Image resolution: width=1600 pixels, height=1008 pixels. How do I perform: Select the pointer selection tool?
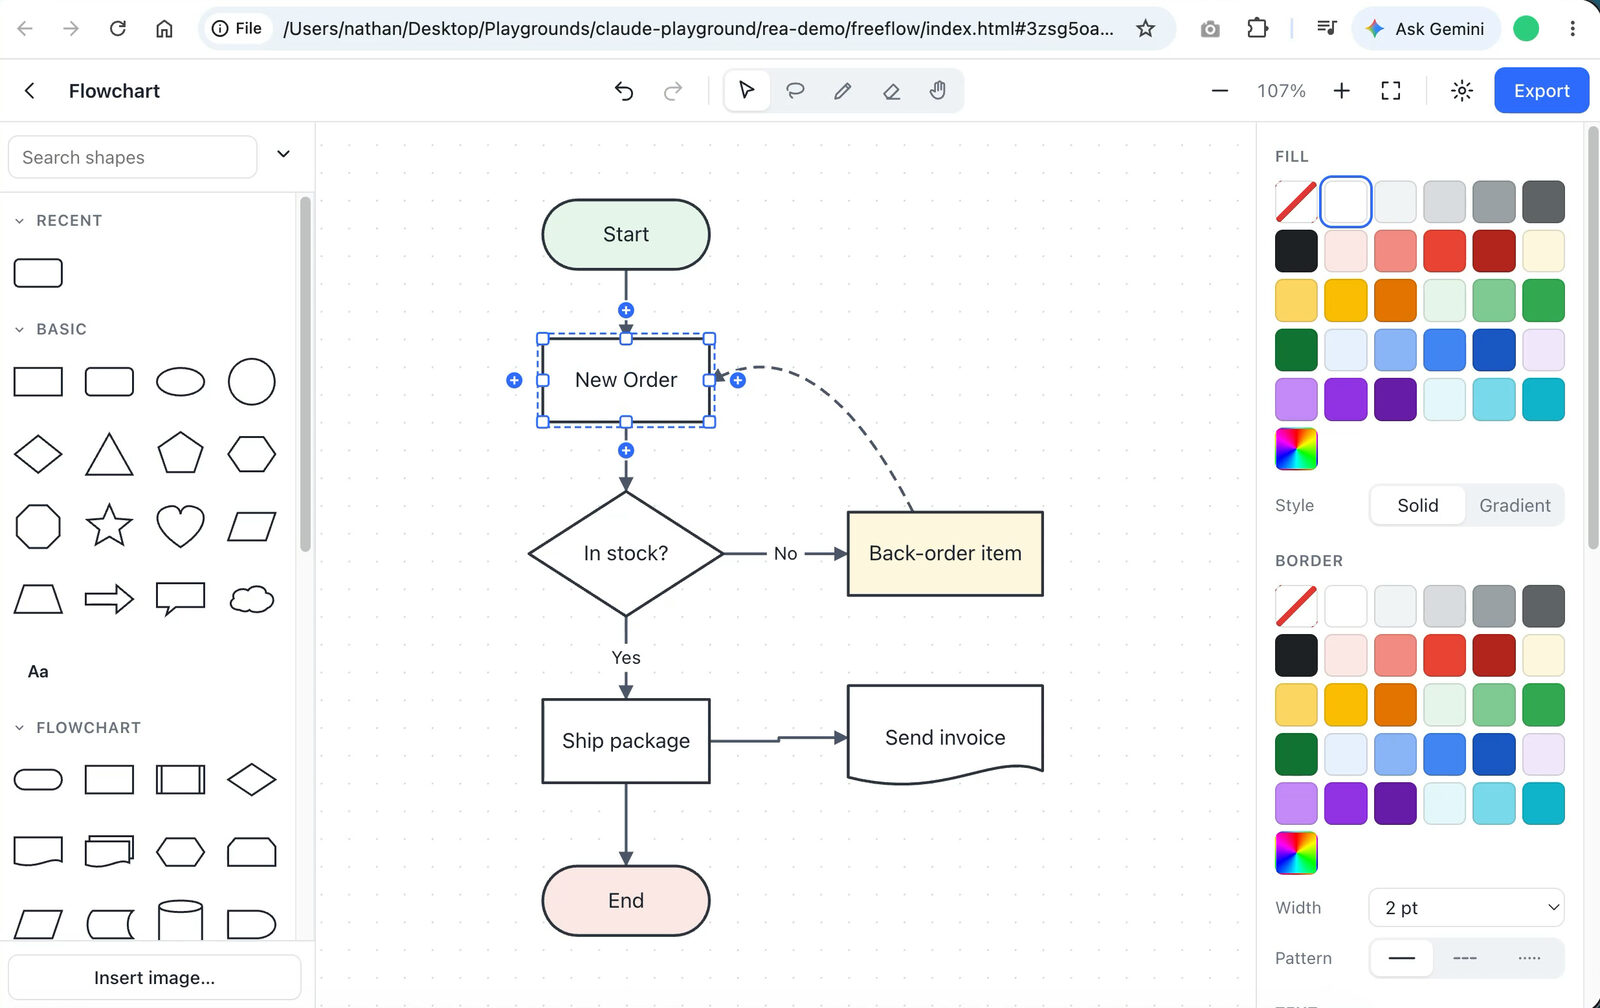746,91
